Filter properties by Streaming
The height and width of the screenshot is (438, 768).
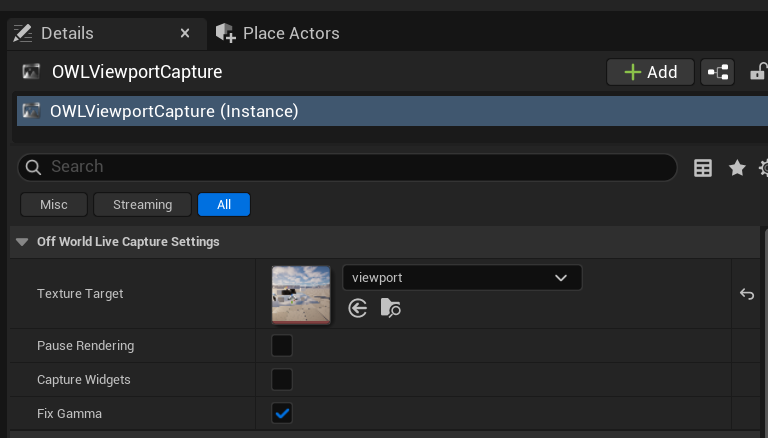tap(143, 204)
